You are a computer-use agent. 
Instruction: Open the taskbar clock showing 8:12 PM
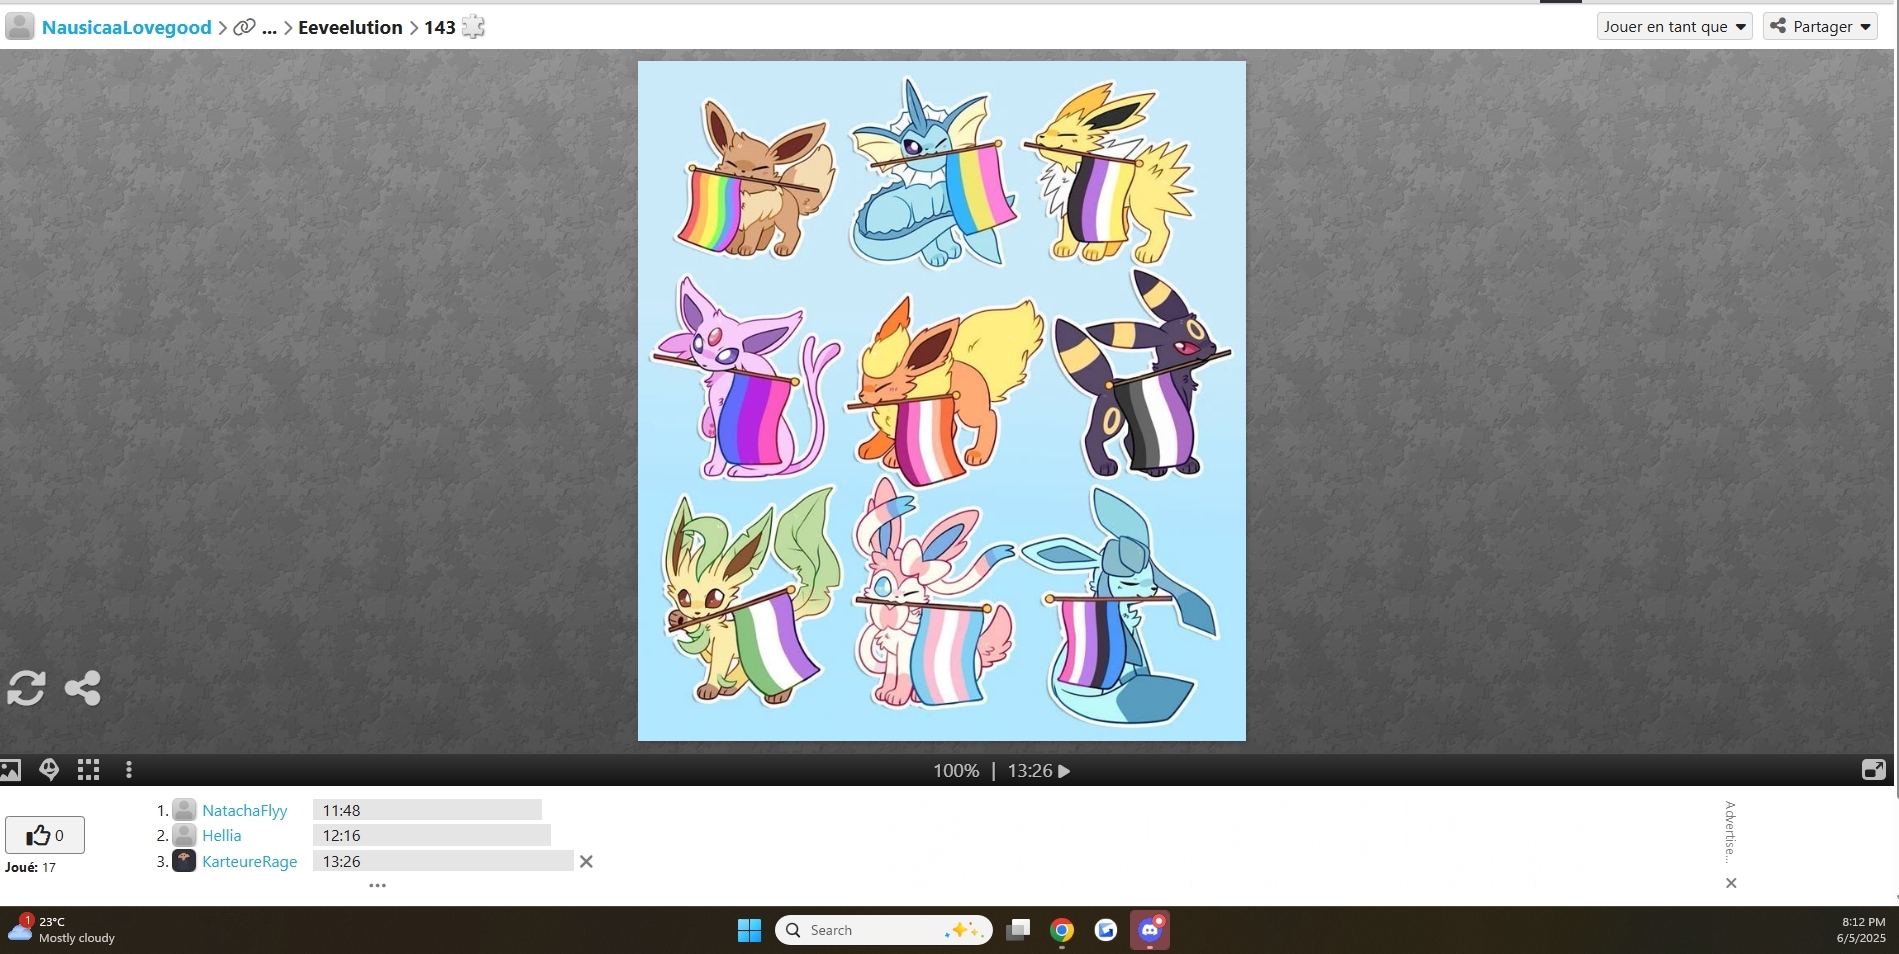click(1861, 930)
